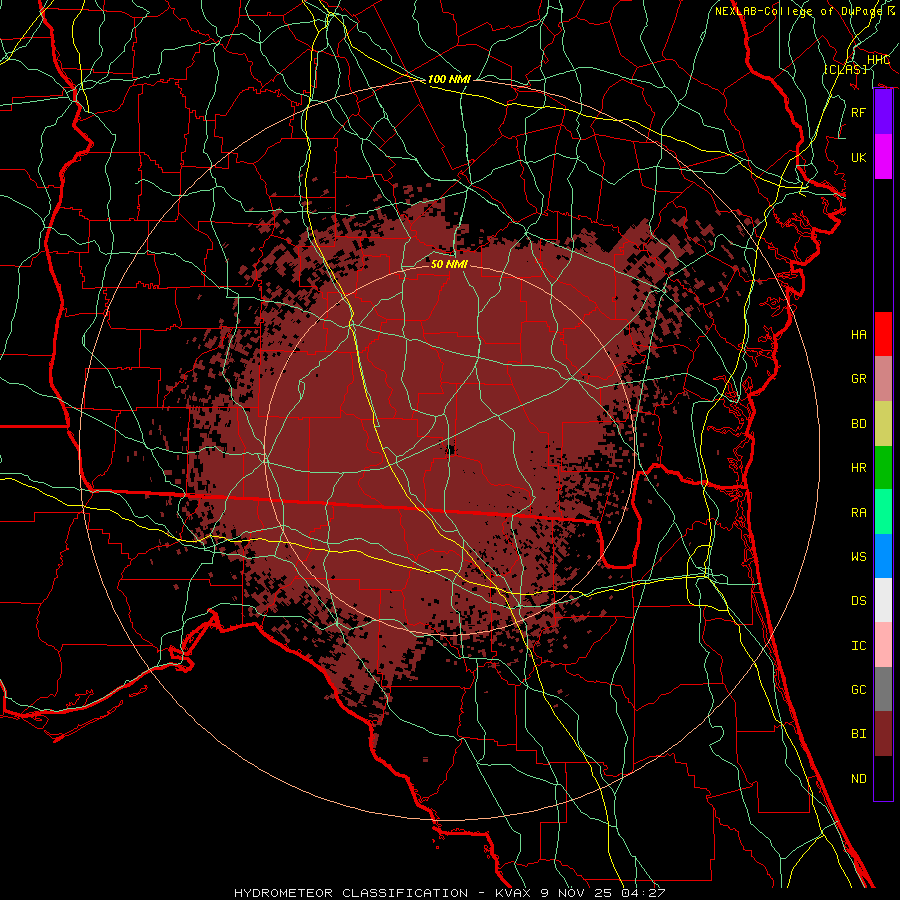
Task: Click the GC gray legend swatch
Action: tap(883, 689)
